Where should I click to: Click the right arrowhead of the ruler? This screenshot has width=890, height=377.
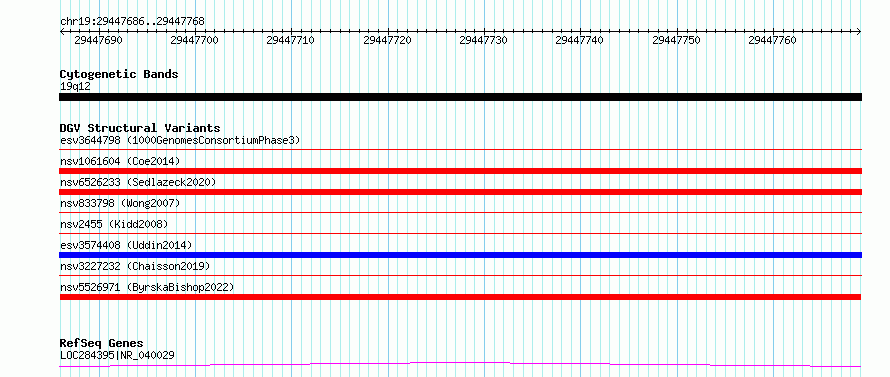[x=859, y=31]
